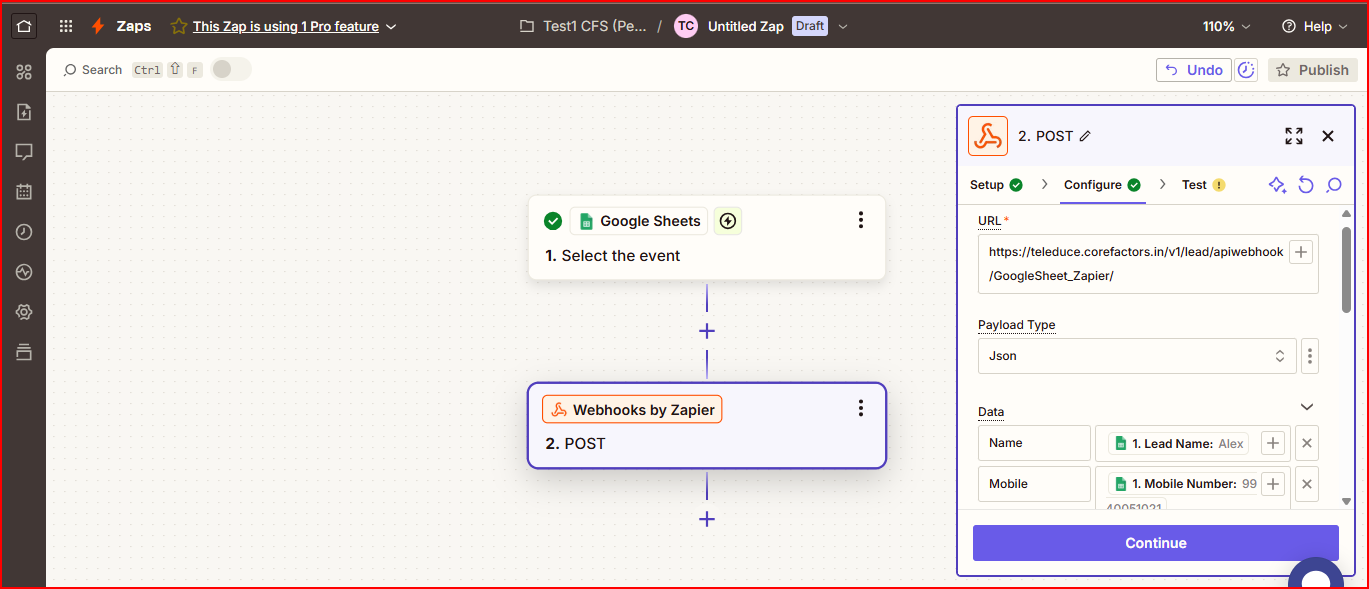Image resolution: width=1369 pixels, height=589 pixels.
Task: Click the Webhooks app icon in panel header
Action: (988, 136)
